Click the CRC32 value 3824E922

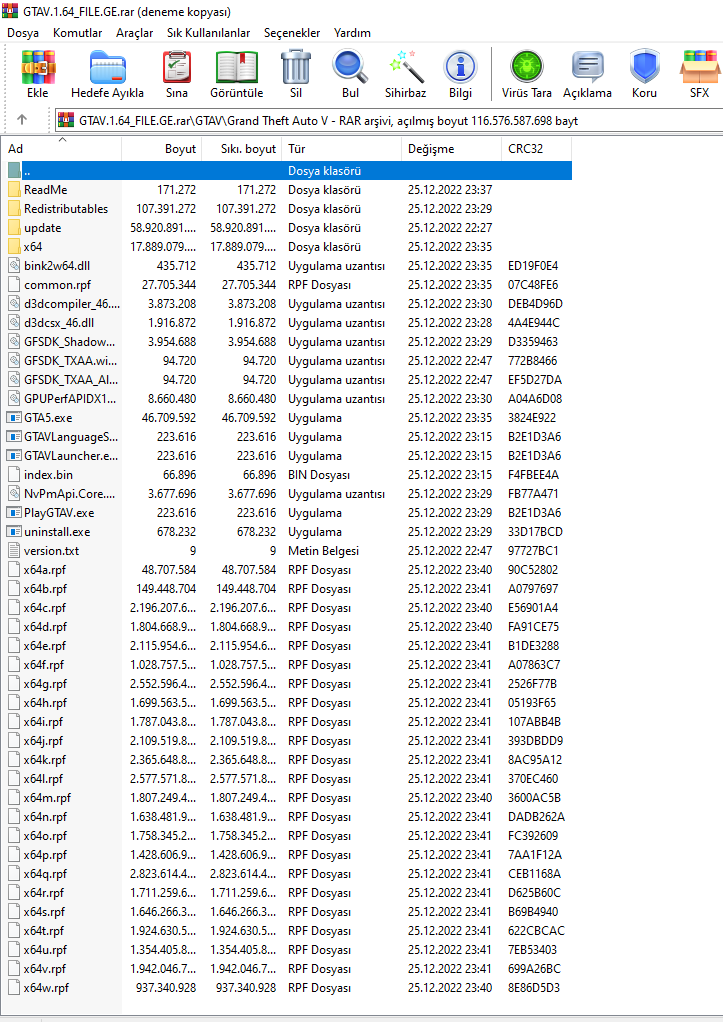point(534,418)
